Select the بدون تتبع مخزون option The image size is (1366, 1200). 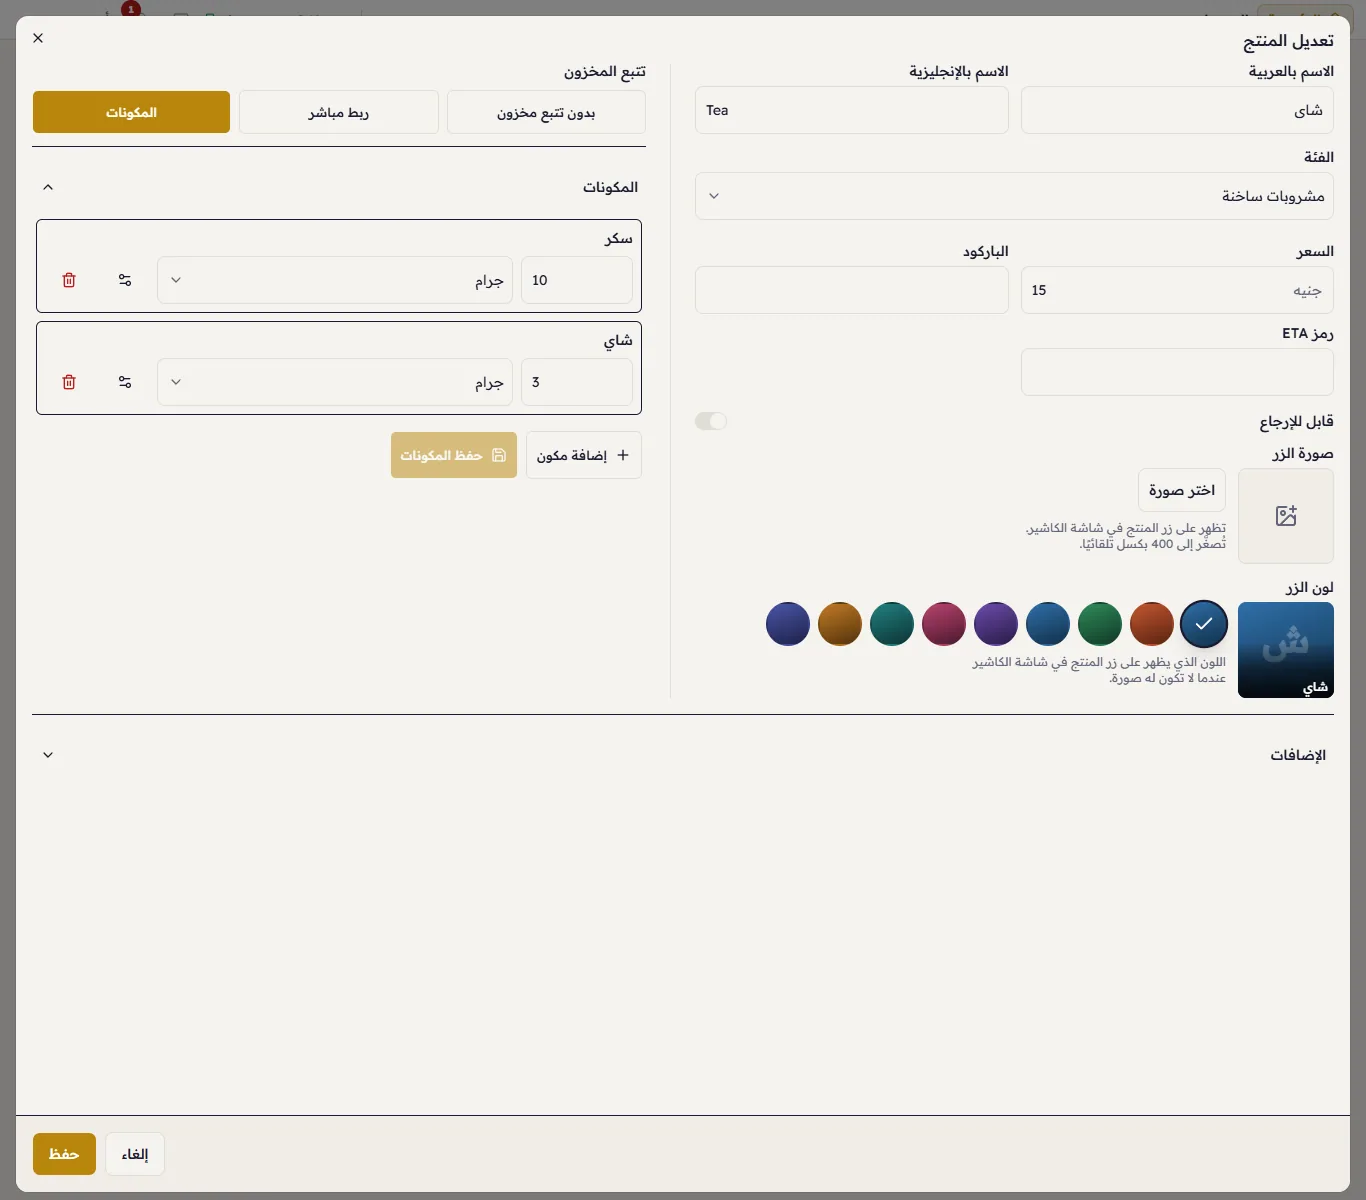pyautogui.click(x=546, y=112)
